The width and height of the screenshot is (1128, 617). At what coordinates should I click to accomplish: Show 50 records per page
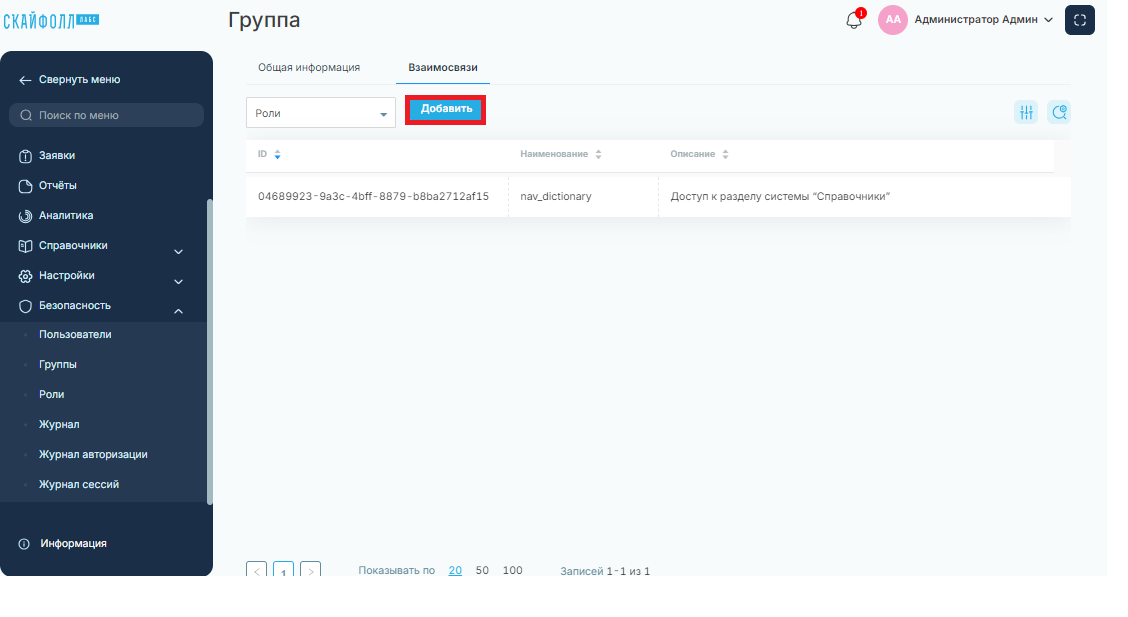tap(482, 570)
